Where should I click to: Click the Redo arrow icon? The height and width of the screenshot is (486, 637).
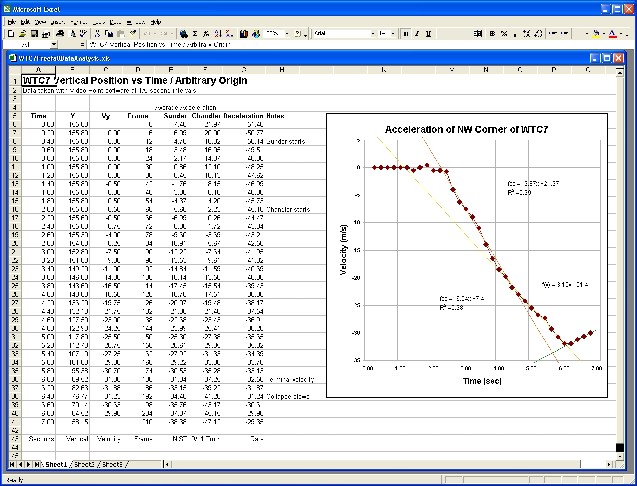click(163, 34)
